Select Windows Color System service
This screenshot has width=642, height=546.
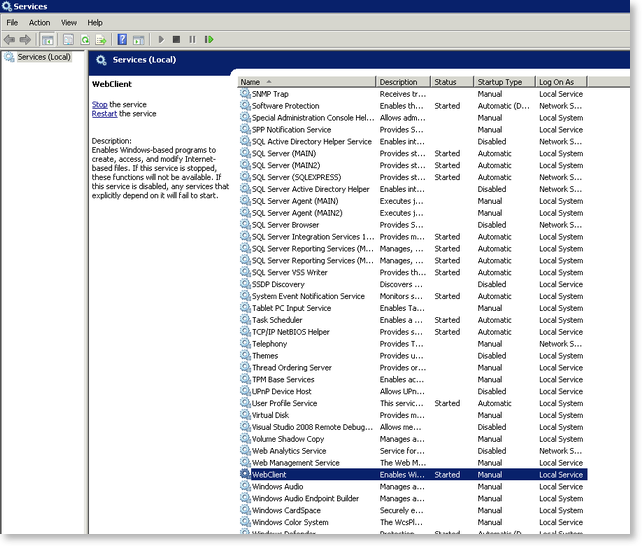(x=414, y=522)
